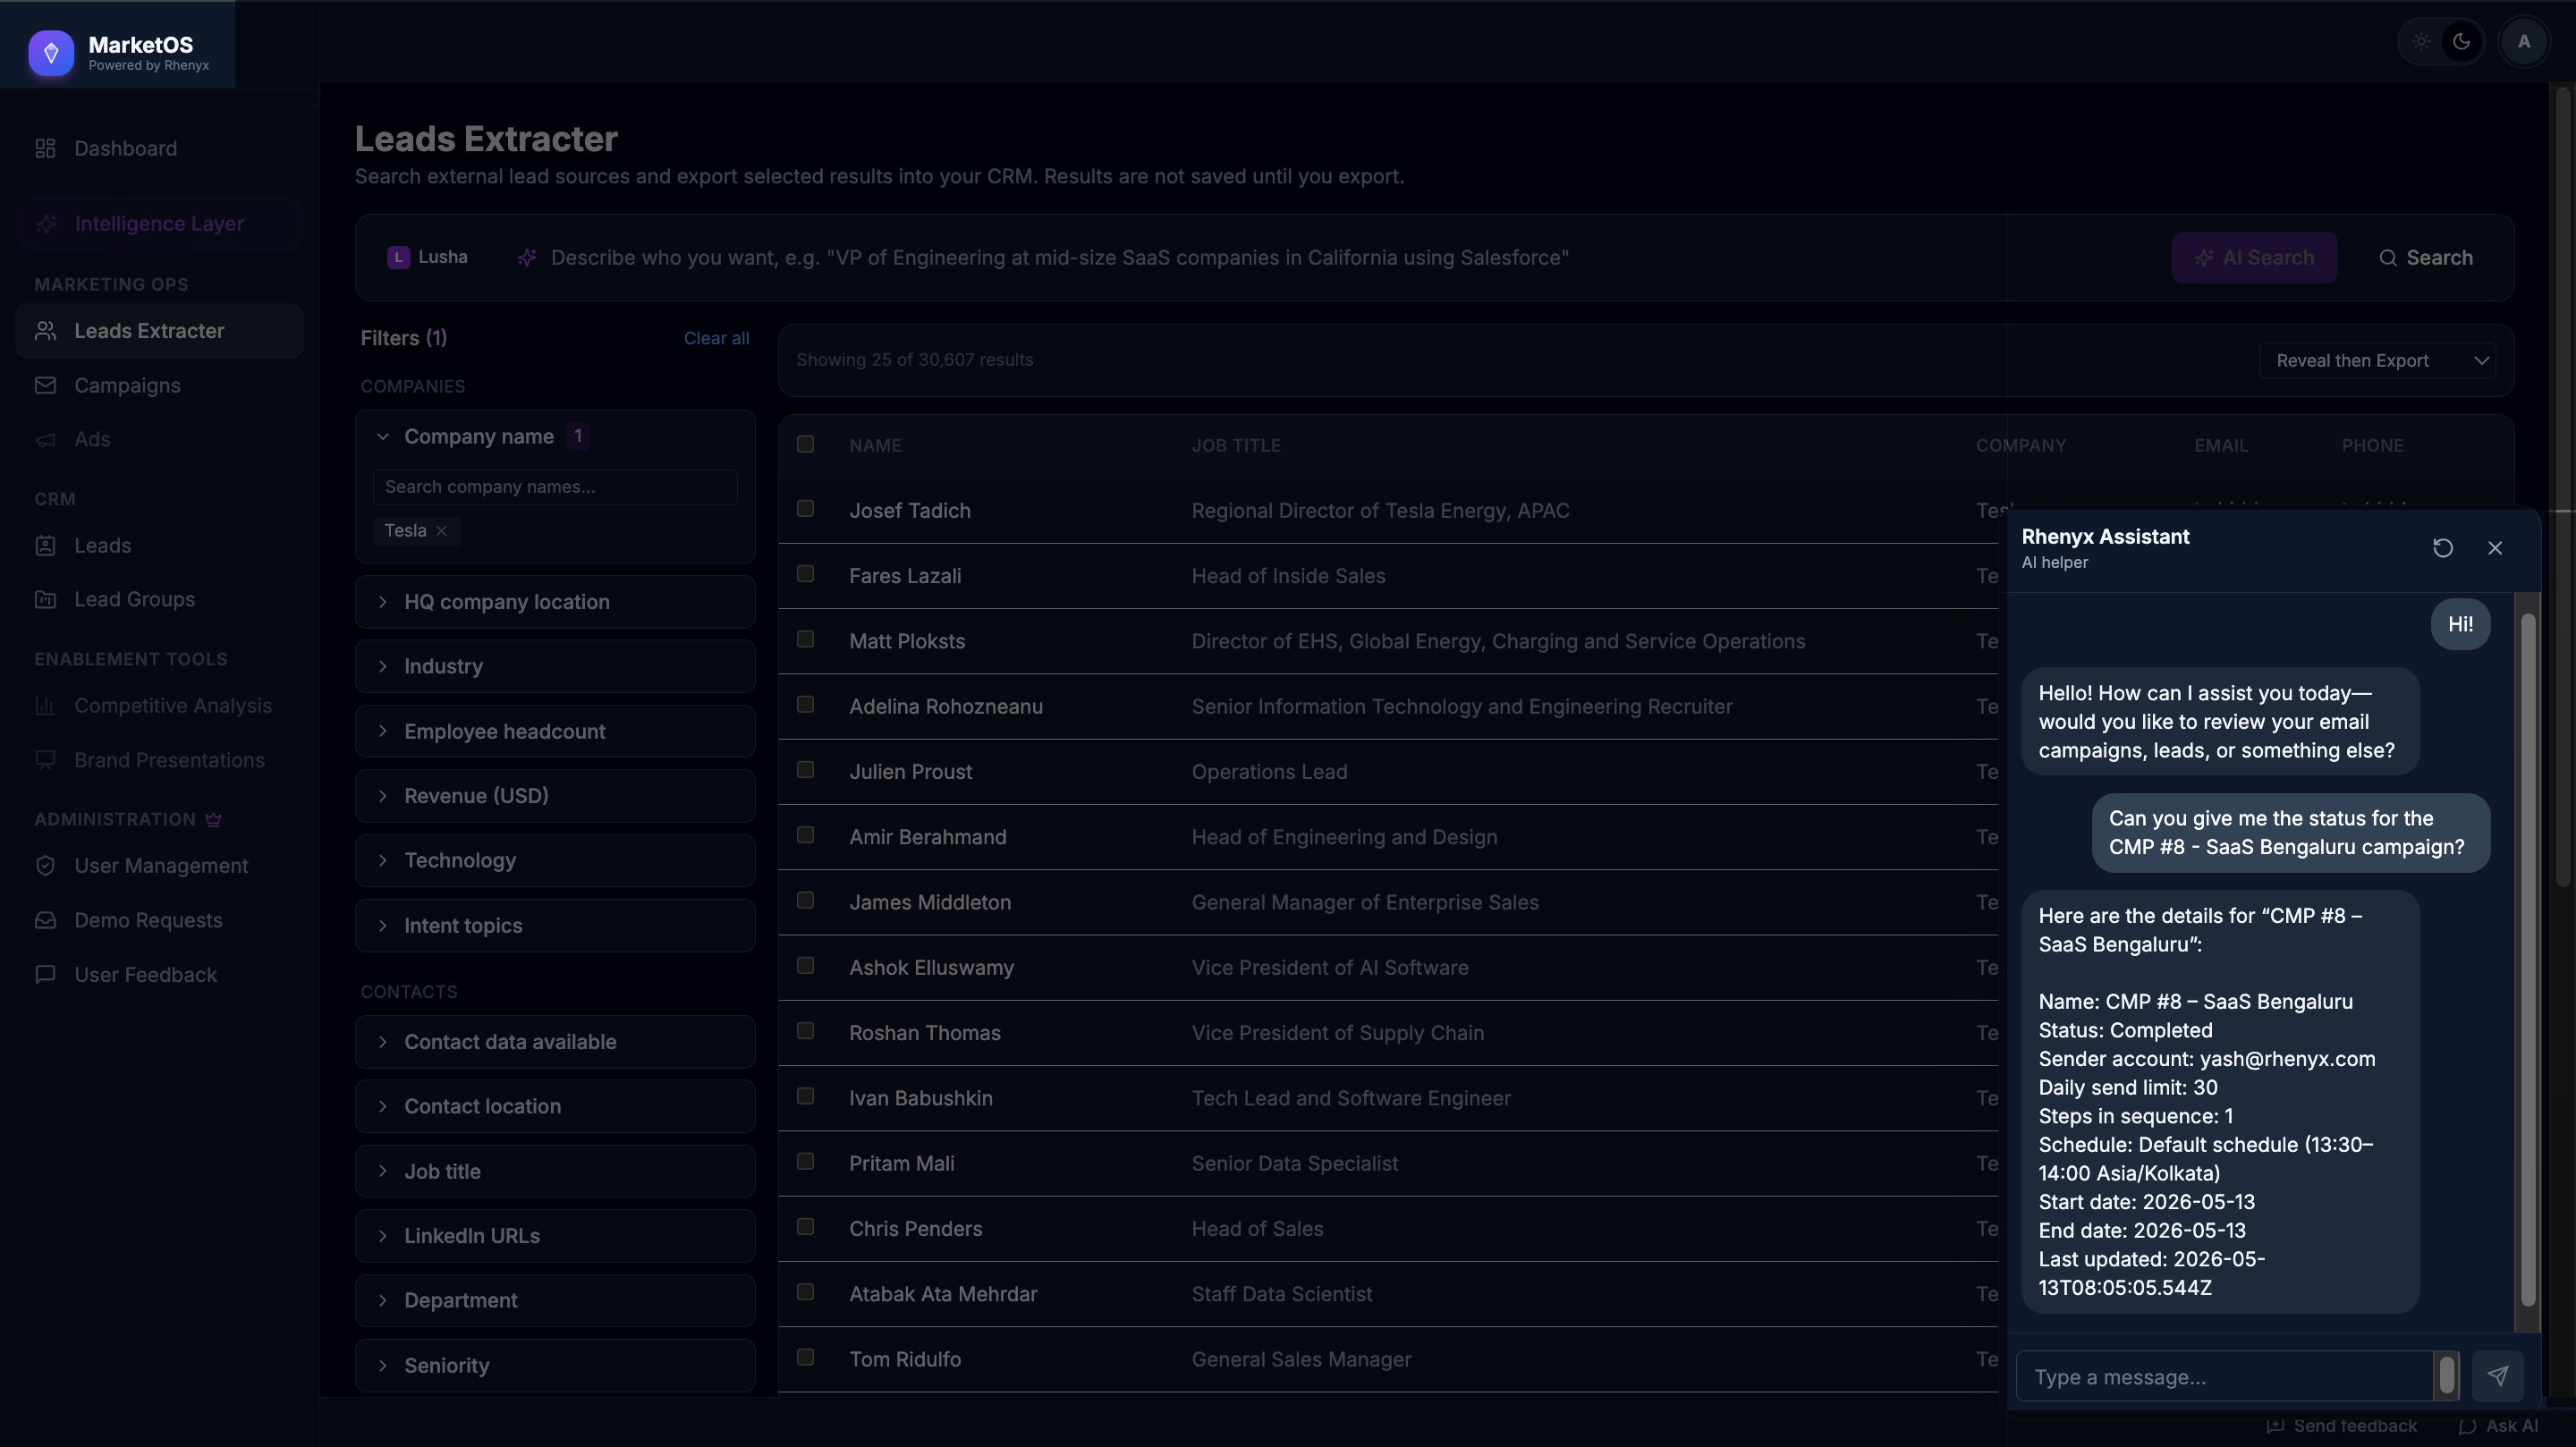This screenshot has height=1447, width=2576.
Task: Expand the HQ company location filter
Action: (555, 601)
